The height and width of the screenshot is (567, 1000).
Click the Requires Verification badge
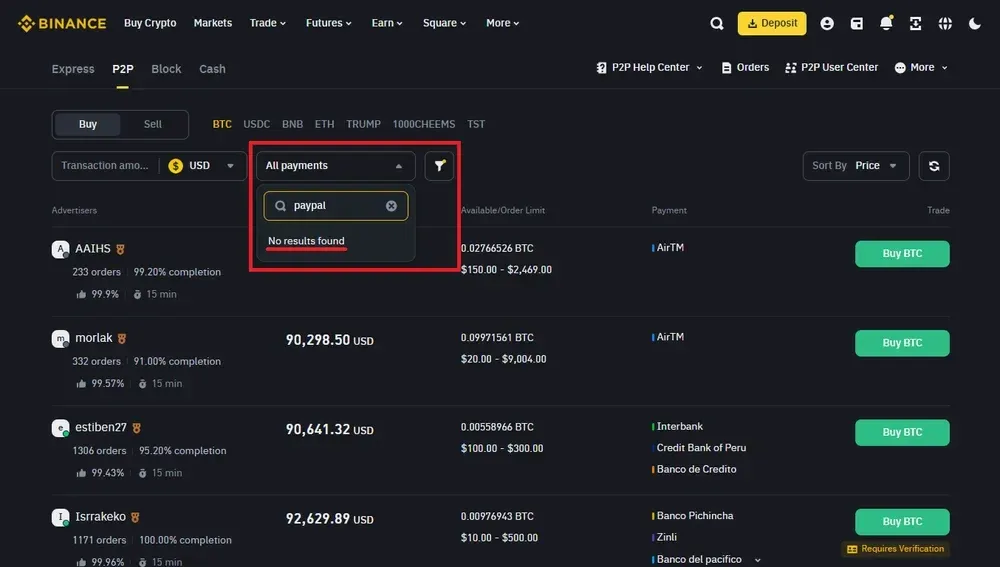pyautogui.click(x=895, y=549)
